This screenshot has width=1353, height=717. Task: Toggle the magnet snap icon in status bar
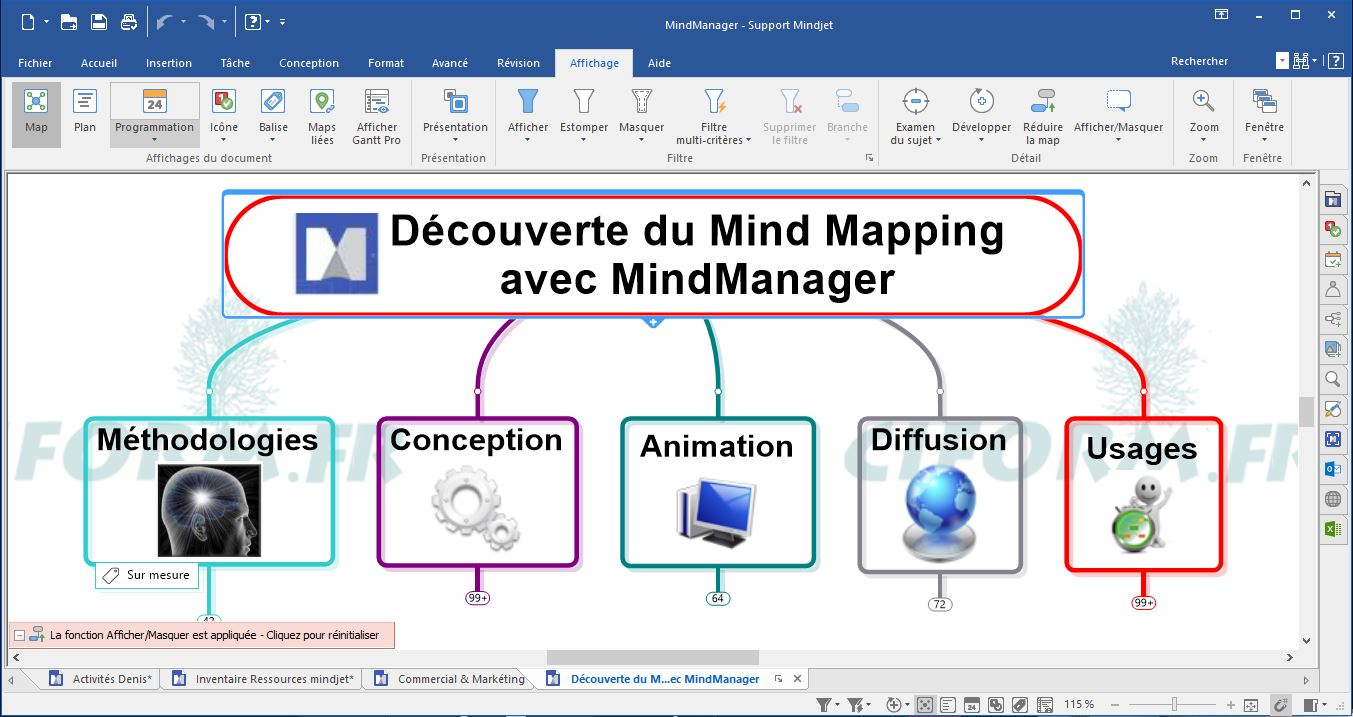(x=1279, y=705)
